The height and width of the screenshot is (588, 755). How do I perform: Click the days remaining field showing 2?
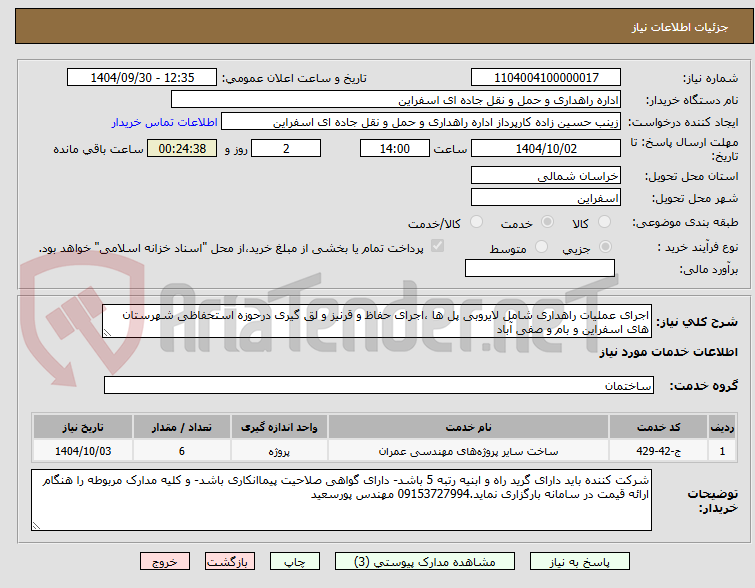pyautogui.click(x=286, y=148)
